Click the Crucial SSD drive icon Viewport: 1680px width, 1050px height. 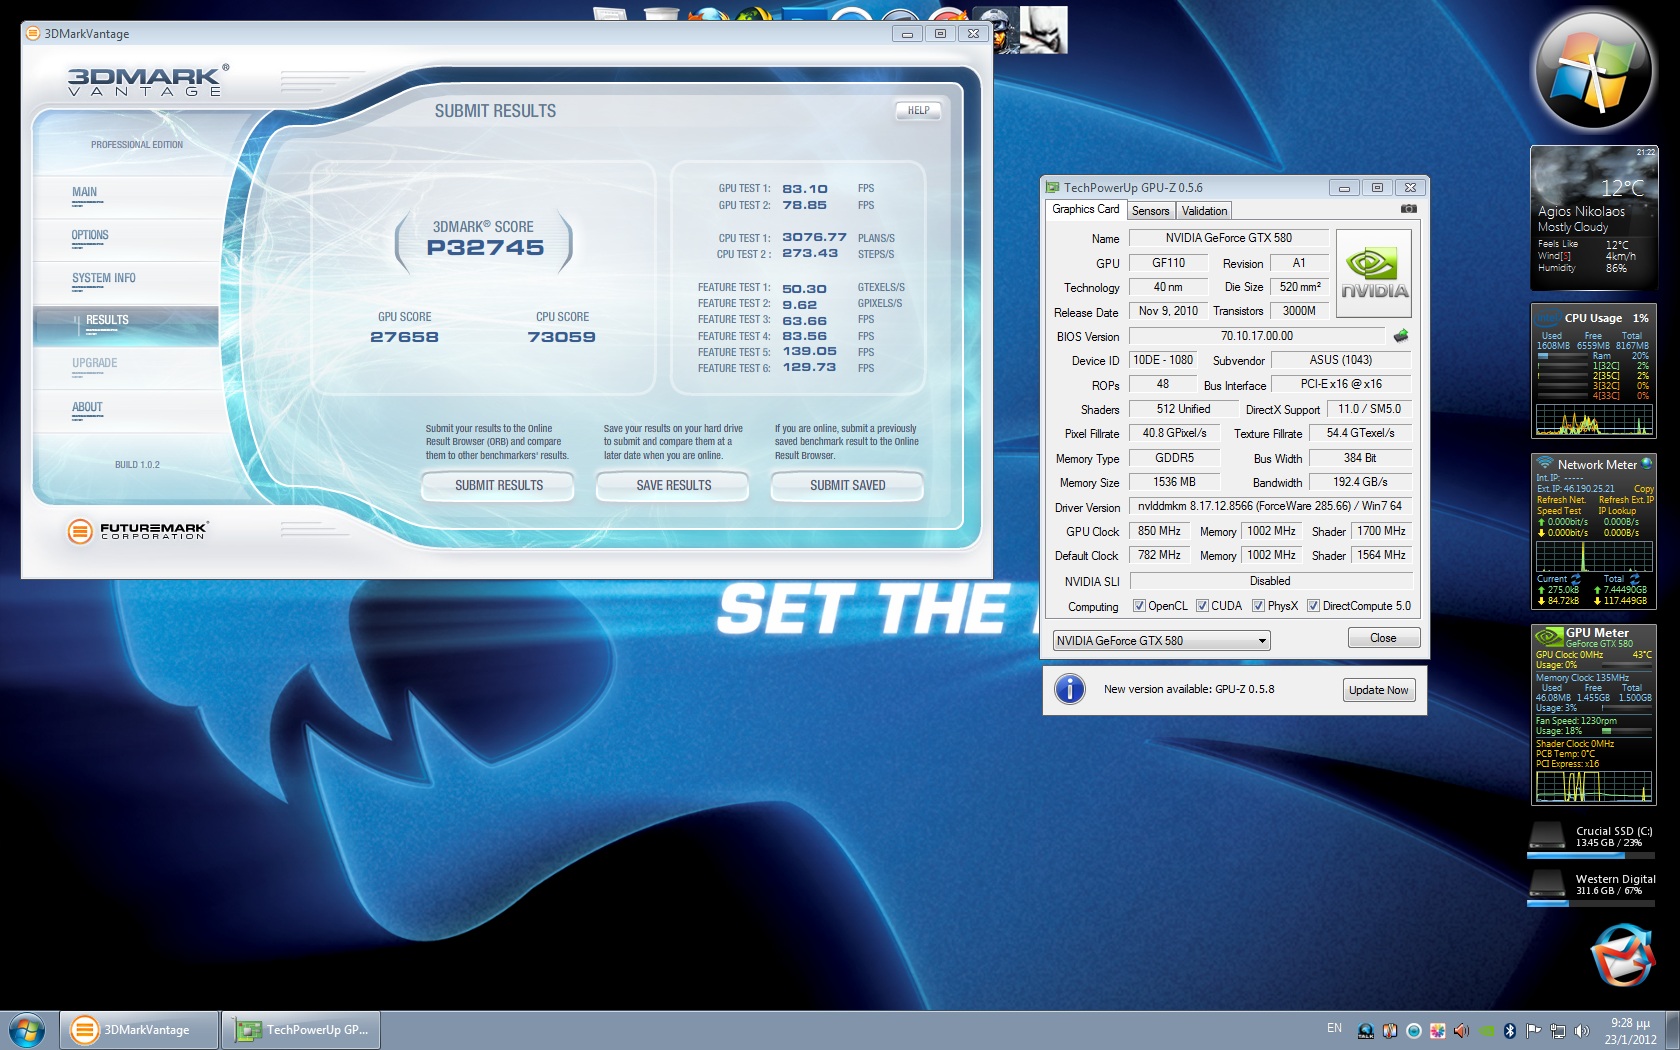[1547, 836]
